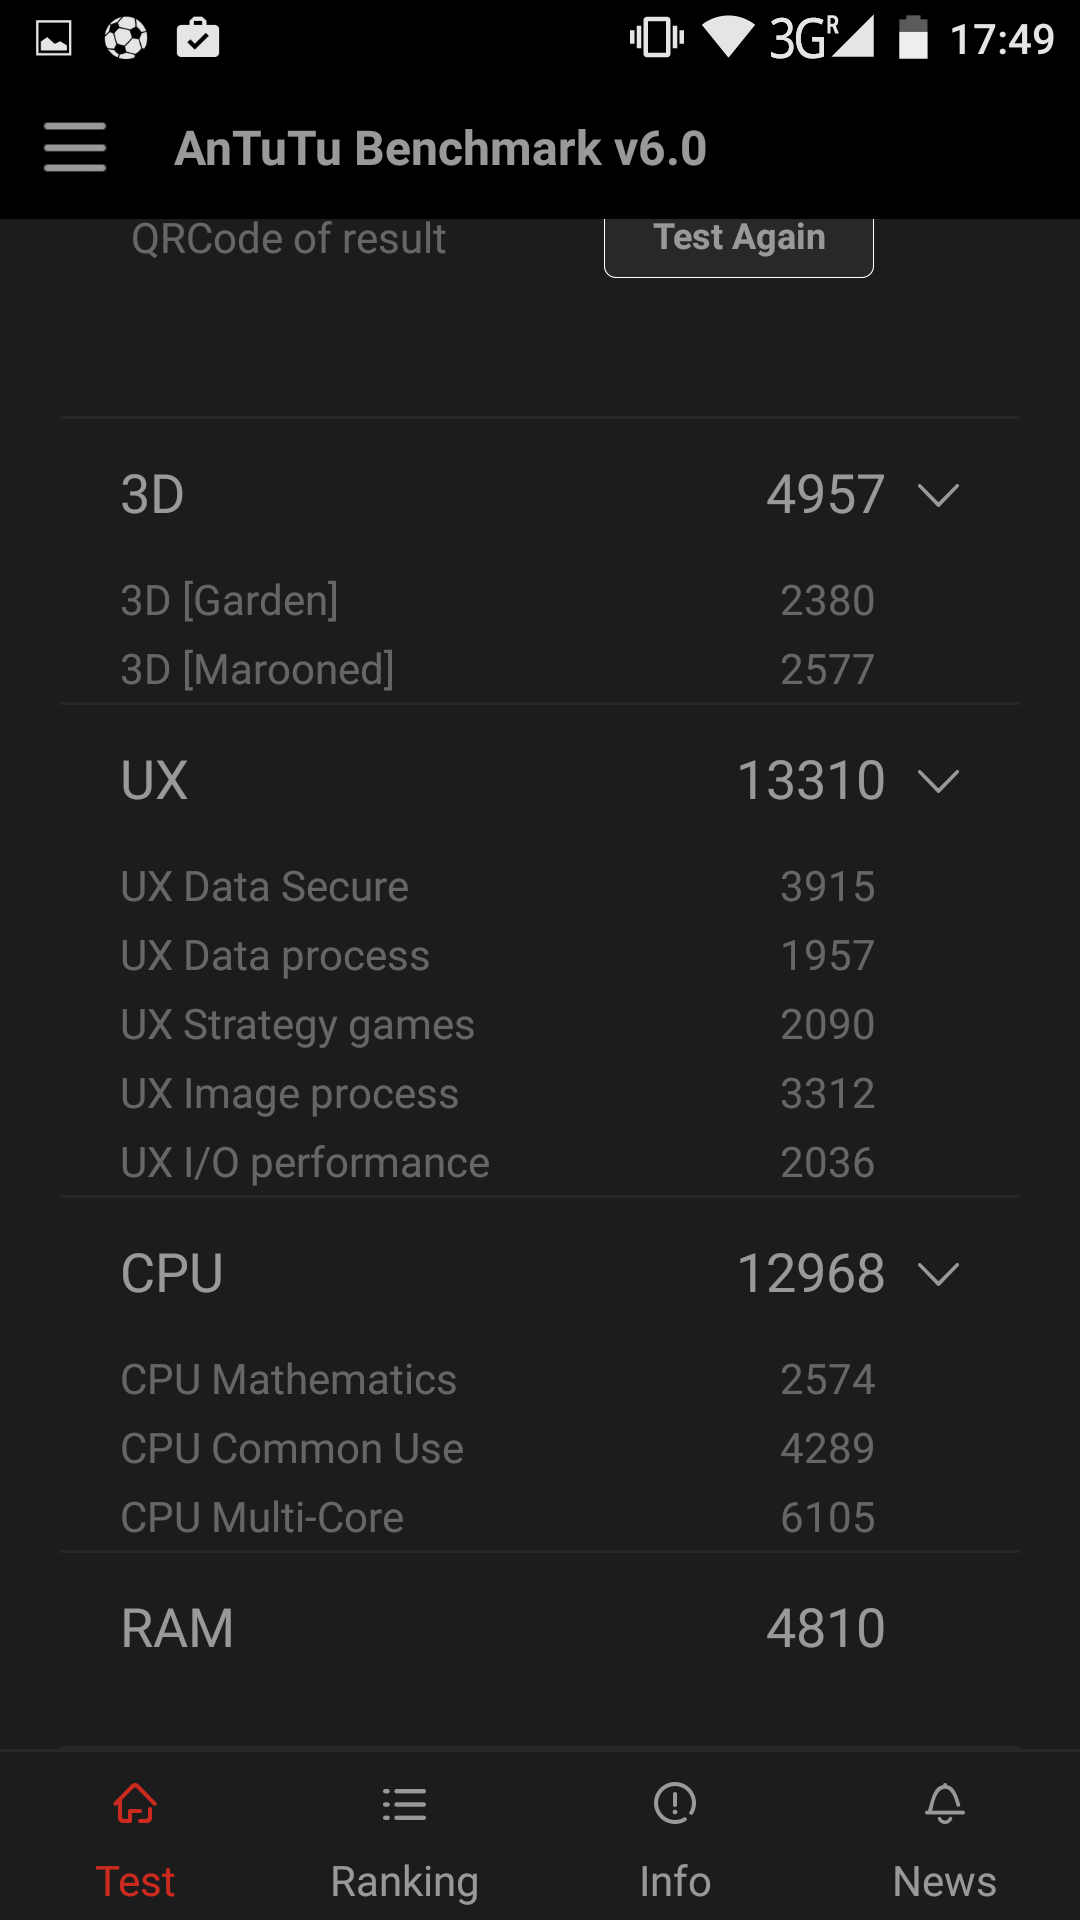Viewport: 1080px width, 1920px height.
Task: Select the CPU Multi-Core result row
Action: (540, 1517)
